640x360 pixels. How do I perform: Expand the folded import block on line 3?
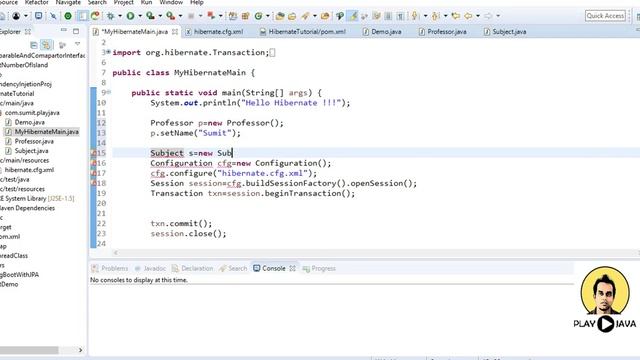(x=109, y=52)
